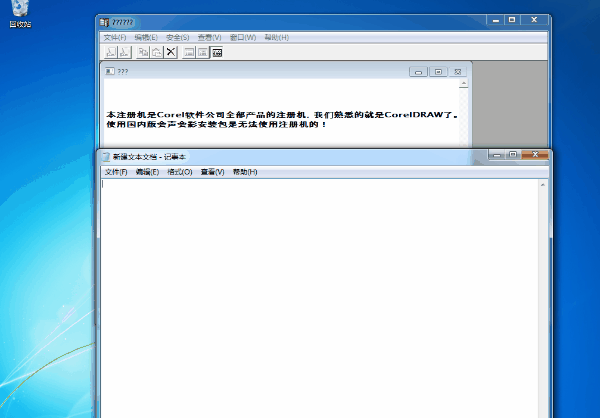
Task: Open Notepad's 查看(V) menu
Action: coord(212,172)
